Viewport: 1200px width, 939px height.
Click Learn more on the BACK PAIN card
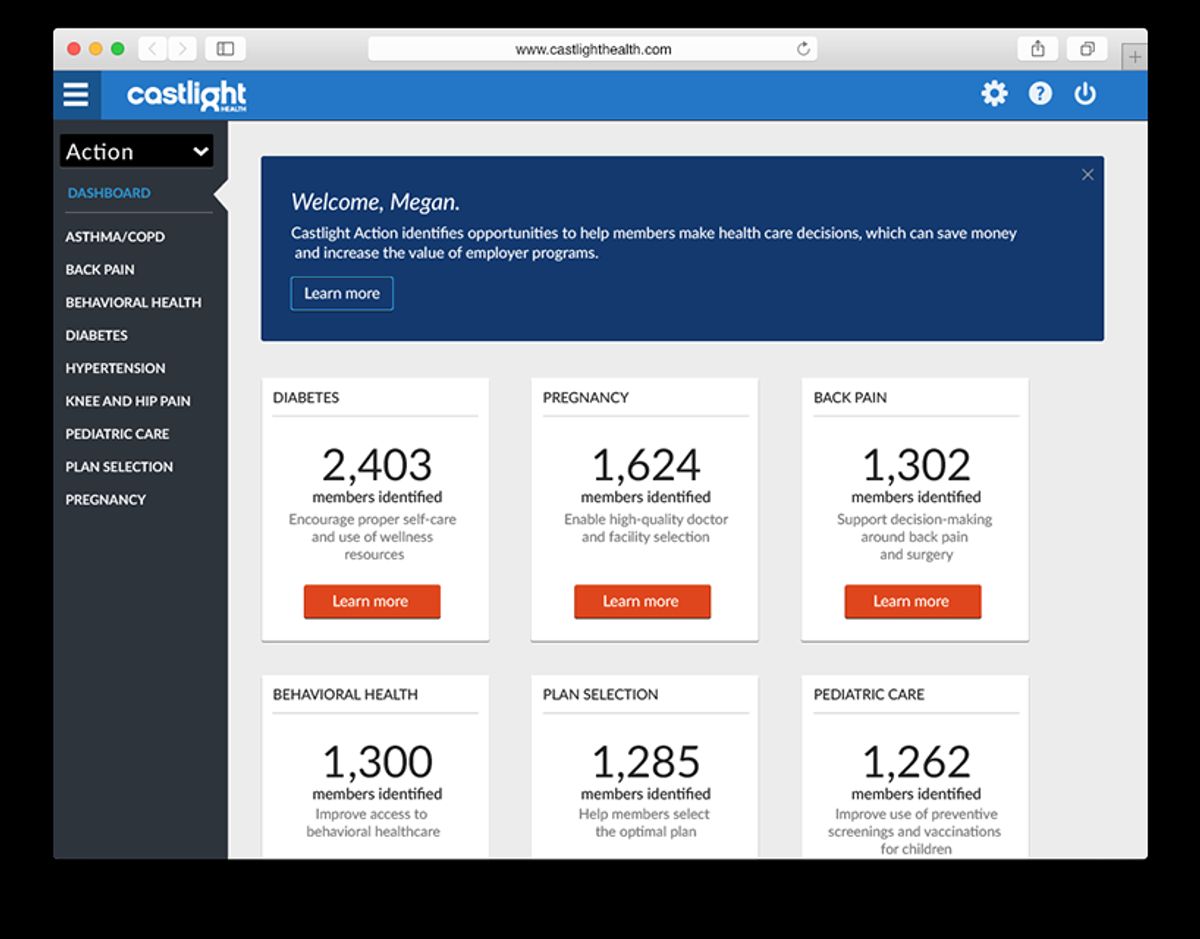coord(913,601)
